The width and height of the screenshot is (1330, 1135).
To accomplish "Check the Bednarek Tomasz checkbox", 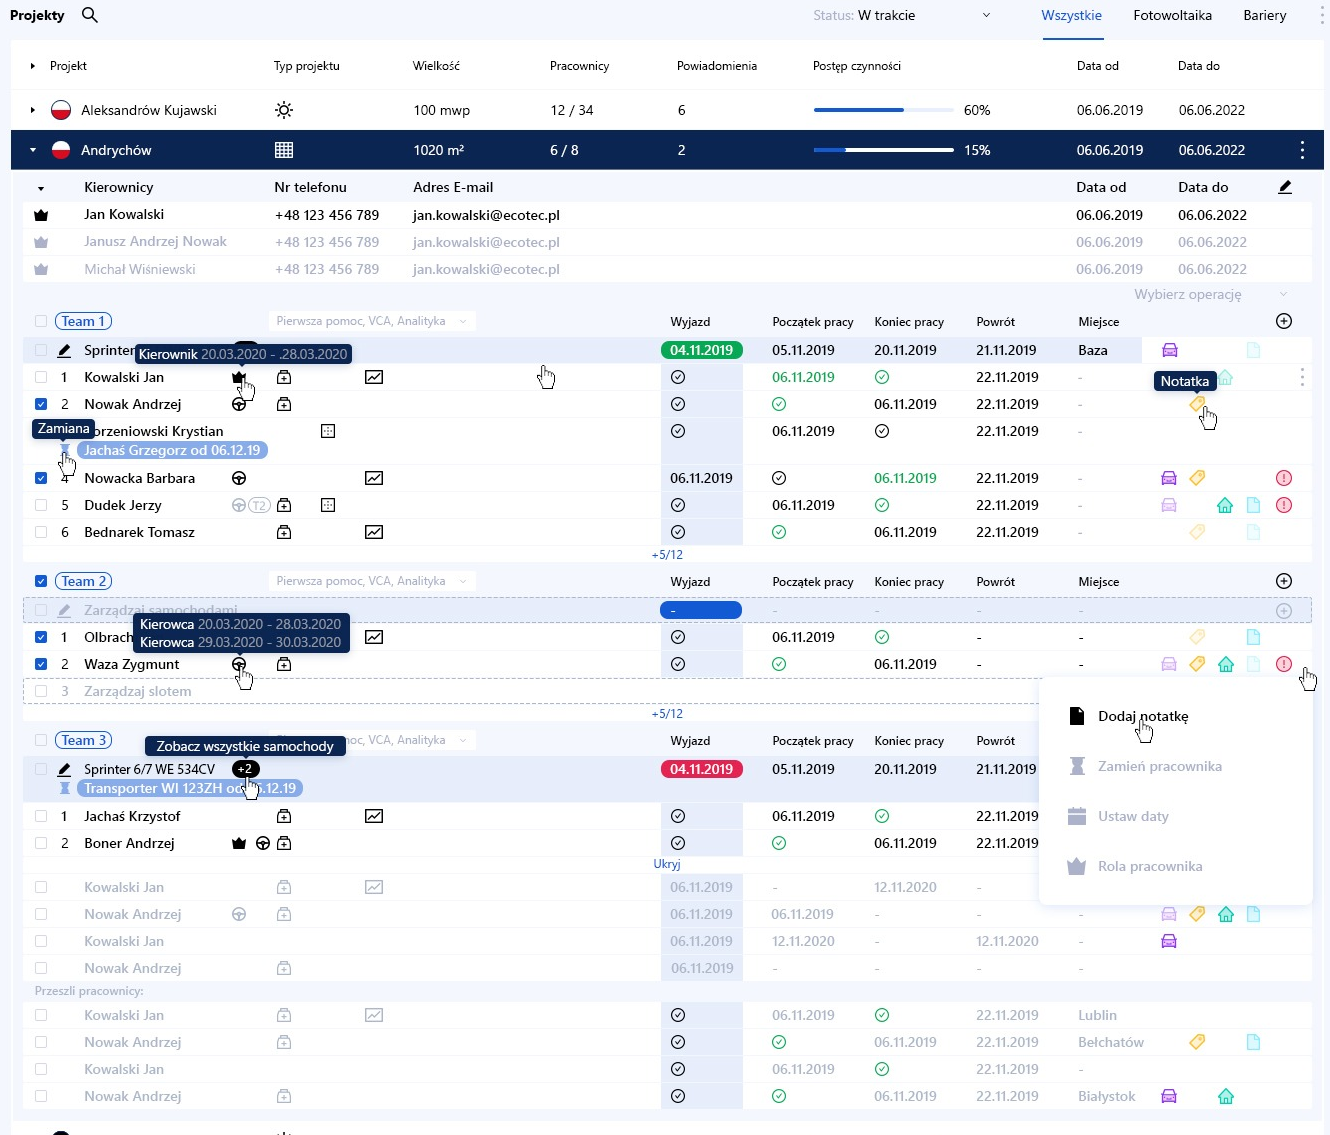I will click(41, 532).
